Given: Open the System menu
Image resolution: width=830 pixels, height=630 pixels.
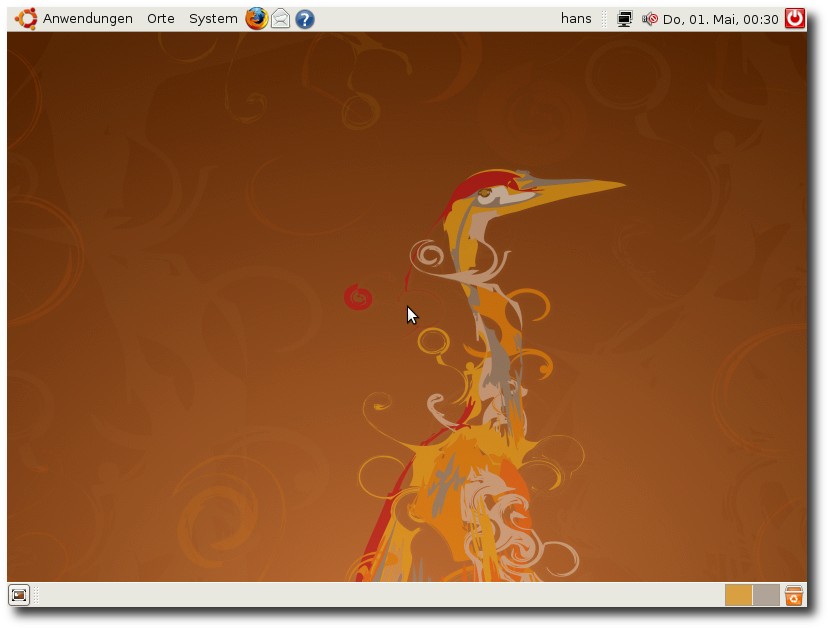Looking at the screenshot, I should (213, 19).
